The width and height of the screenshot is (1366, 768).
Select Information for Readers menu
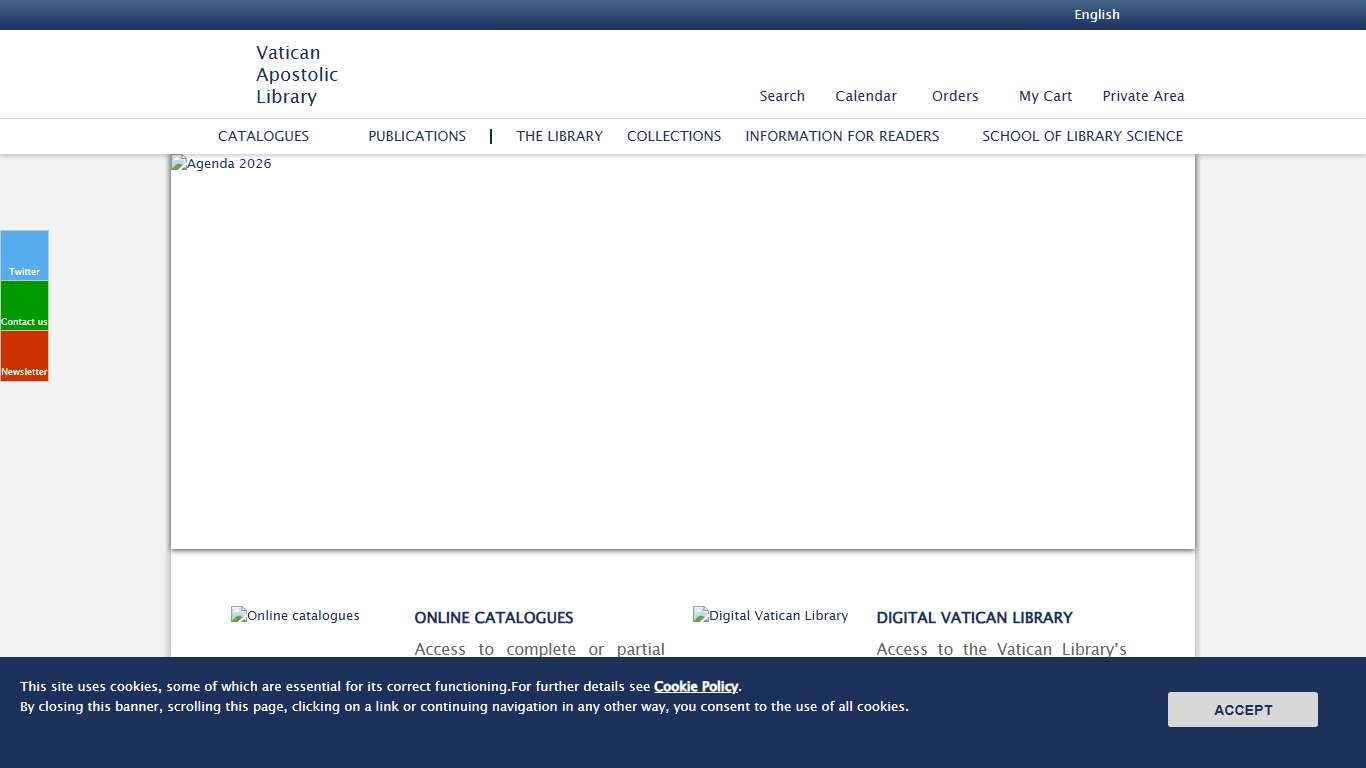click(x=842, y=136)
